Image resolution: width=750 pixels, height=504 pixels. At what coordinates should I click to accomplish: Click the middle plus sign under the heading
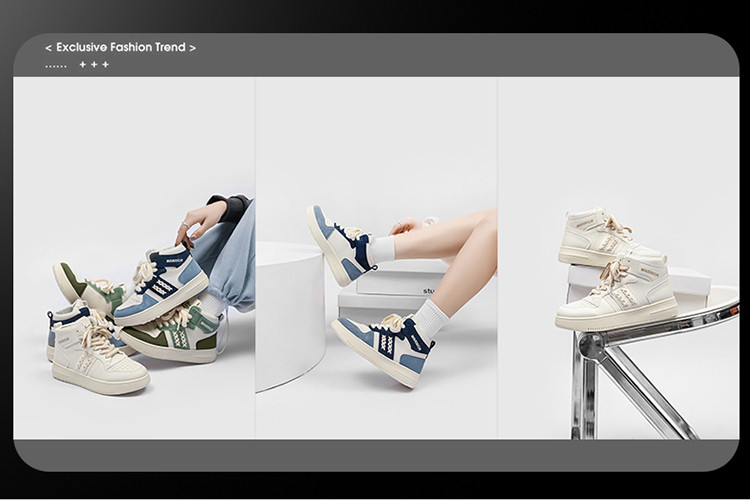(x=94, y=65)
